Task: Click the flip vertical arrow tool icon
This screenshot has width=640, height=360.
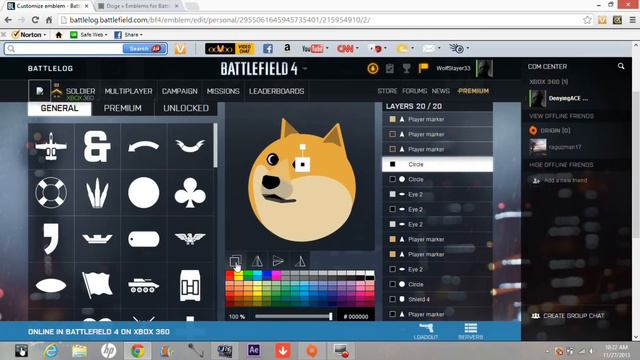Action: point(278,261)
